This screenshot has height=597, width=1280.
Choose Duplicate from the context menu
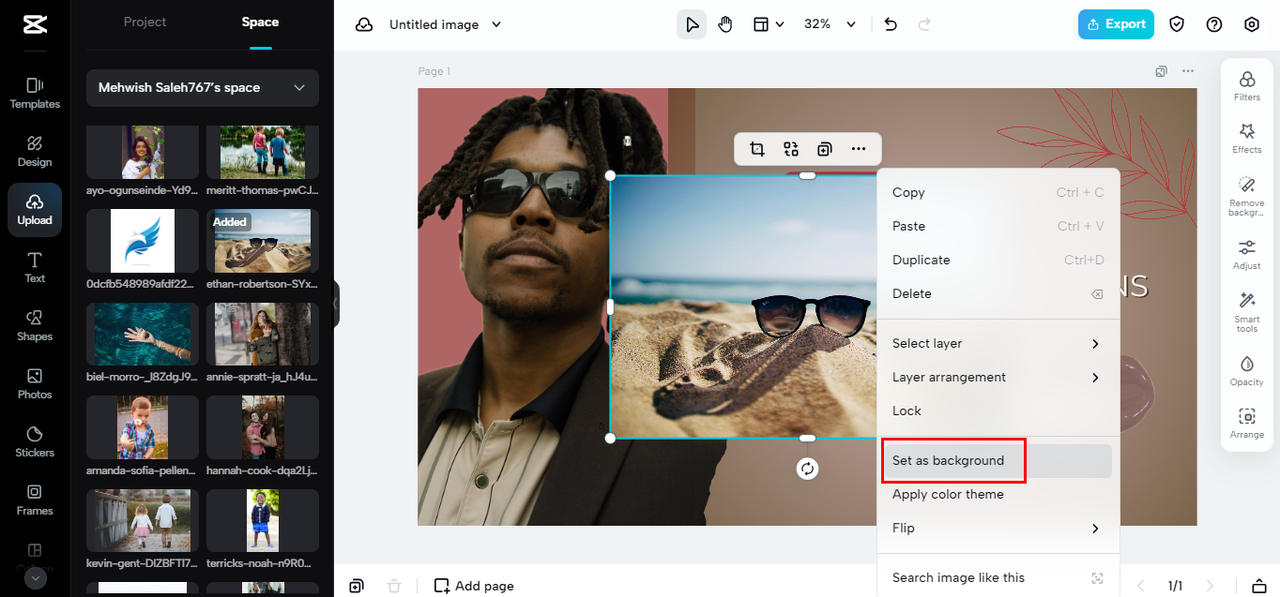tap(997, 260)
